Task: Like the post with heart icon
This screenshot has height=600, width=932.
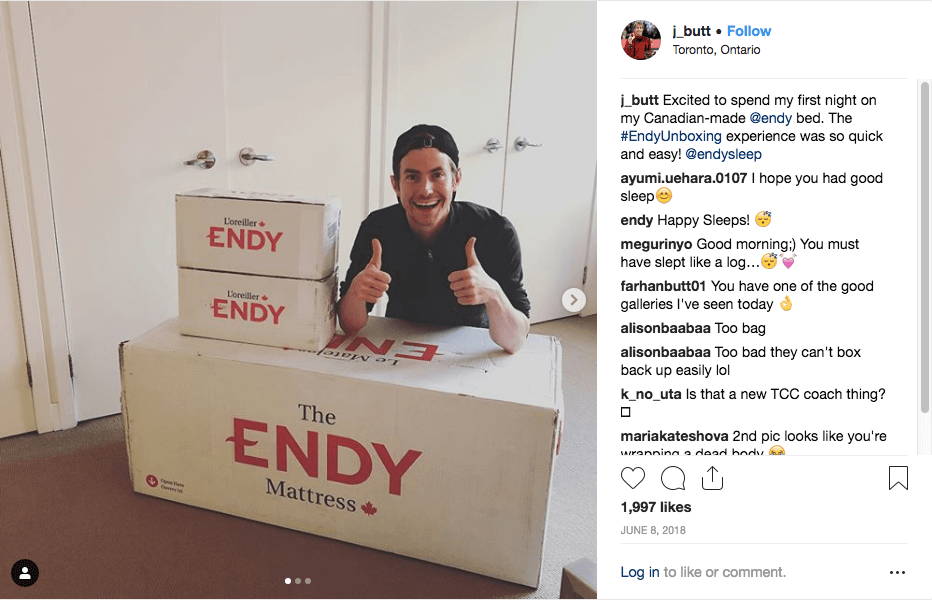Action: tap(632, 478)
